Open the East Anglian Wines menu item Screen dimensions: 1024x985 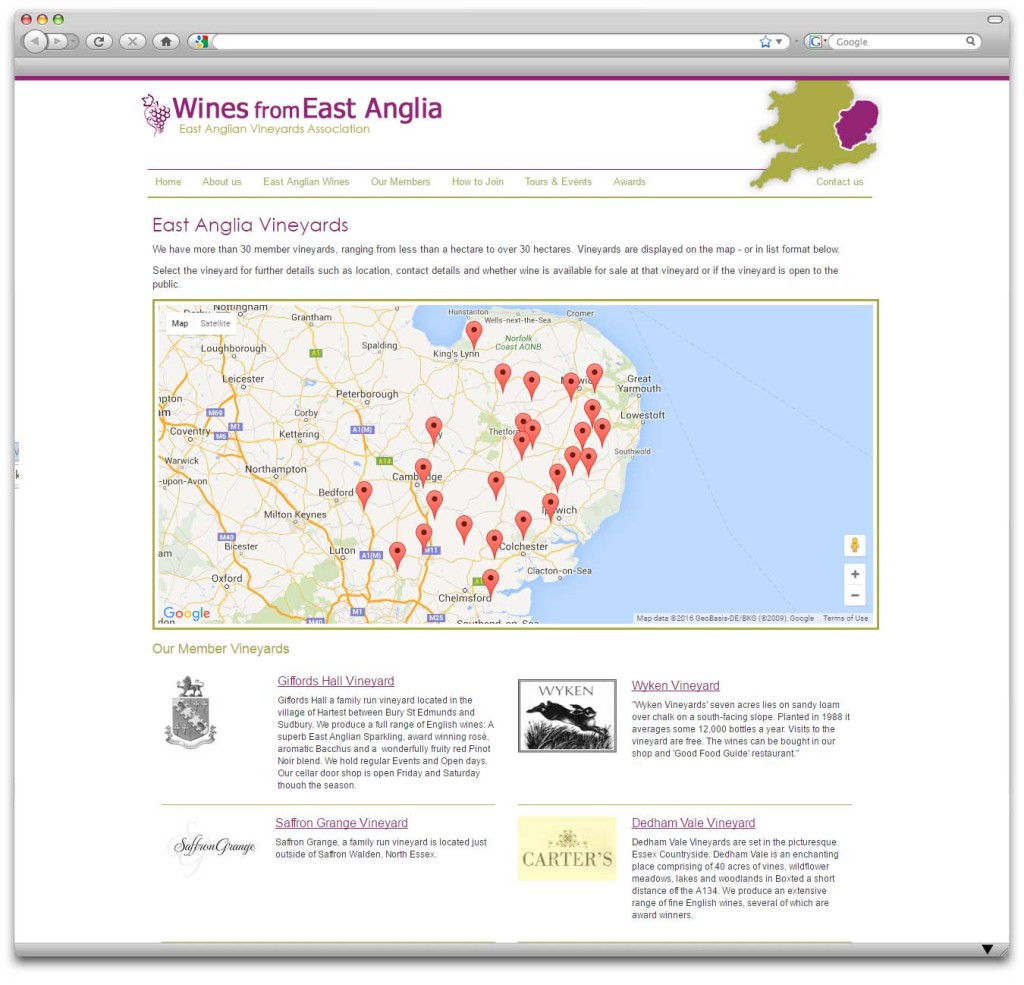(306, 182)
